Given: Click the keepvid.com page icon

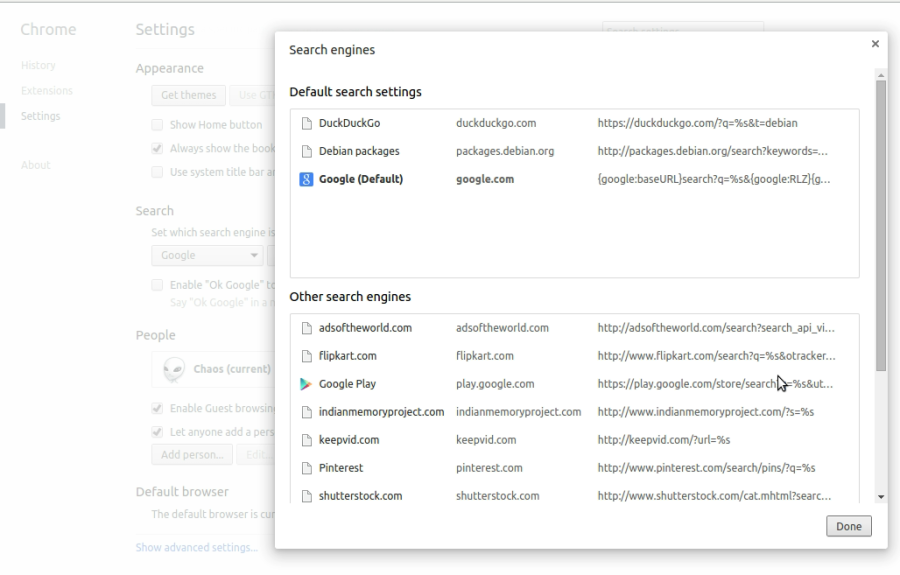Looking at the screenshot, I should pos(307,440).
